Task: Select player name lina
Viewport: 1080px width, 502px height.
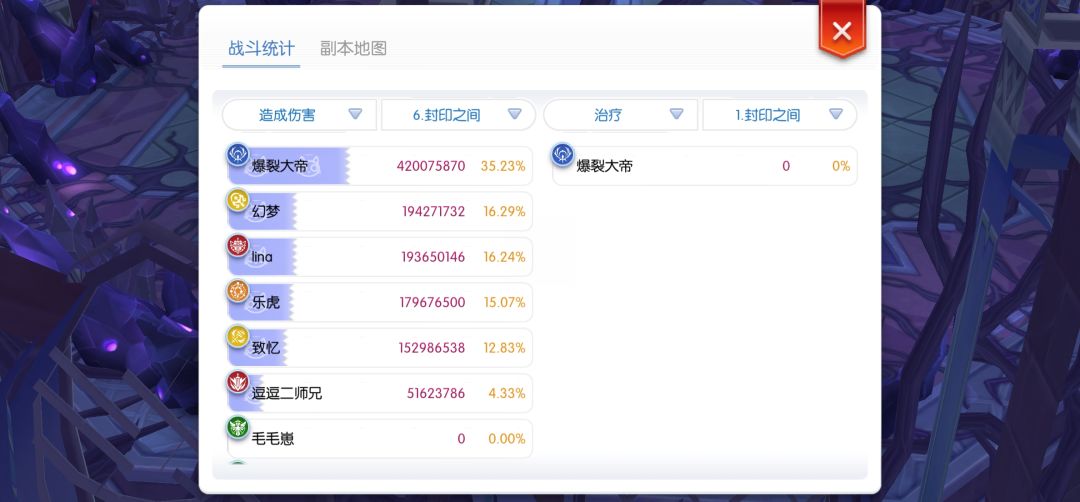Action: (262, 257)
